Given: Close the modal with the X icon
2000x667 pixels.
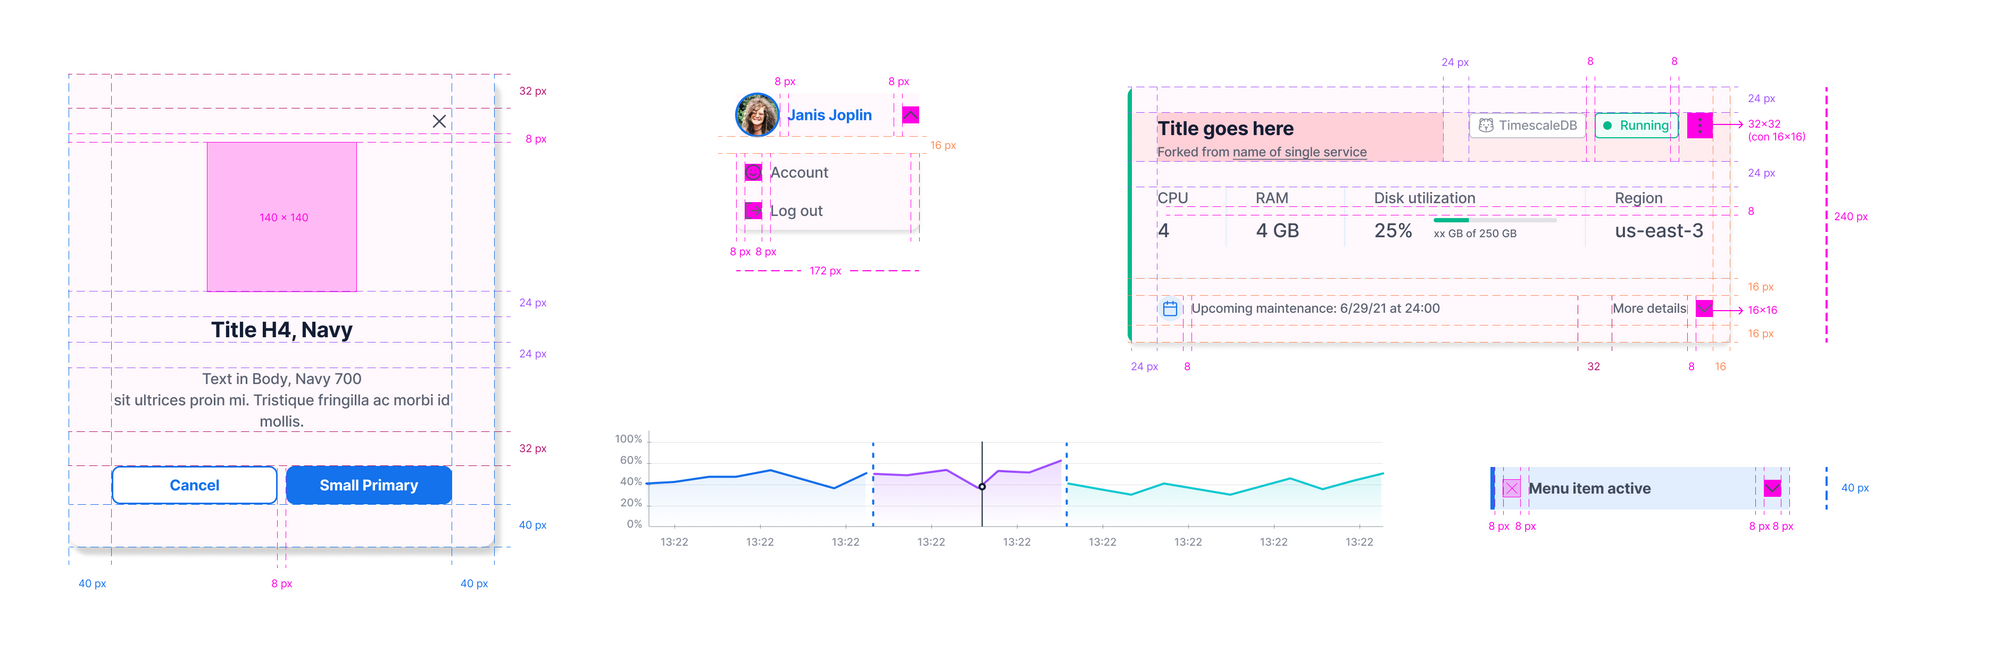Looking at the screenshot, I should pos(439,121).
